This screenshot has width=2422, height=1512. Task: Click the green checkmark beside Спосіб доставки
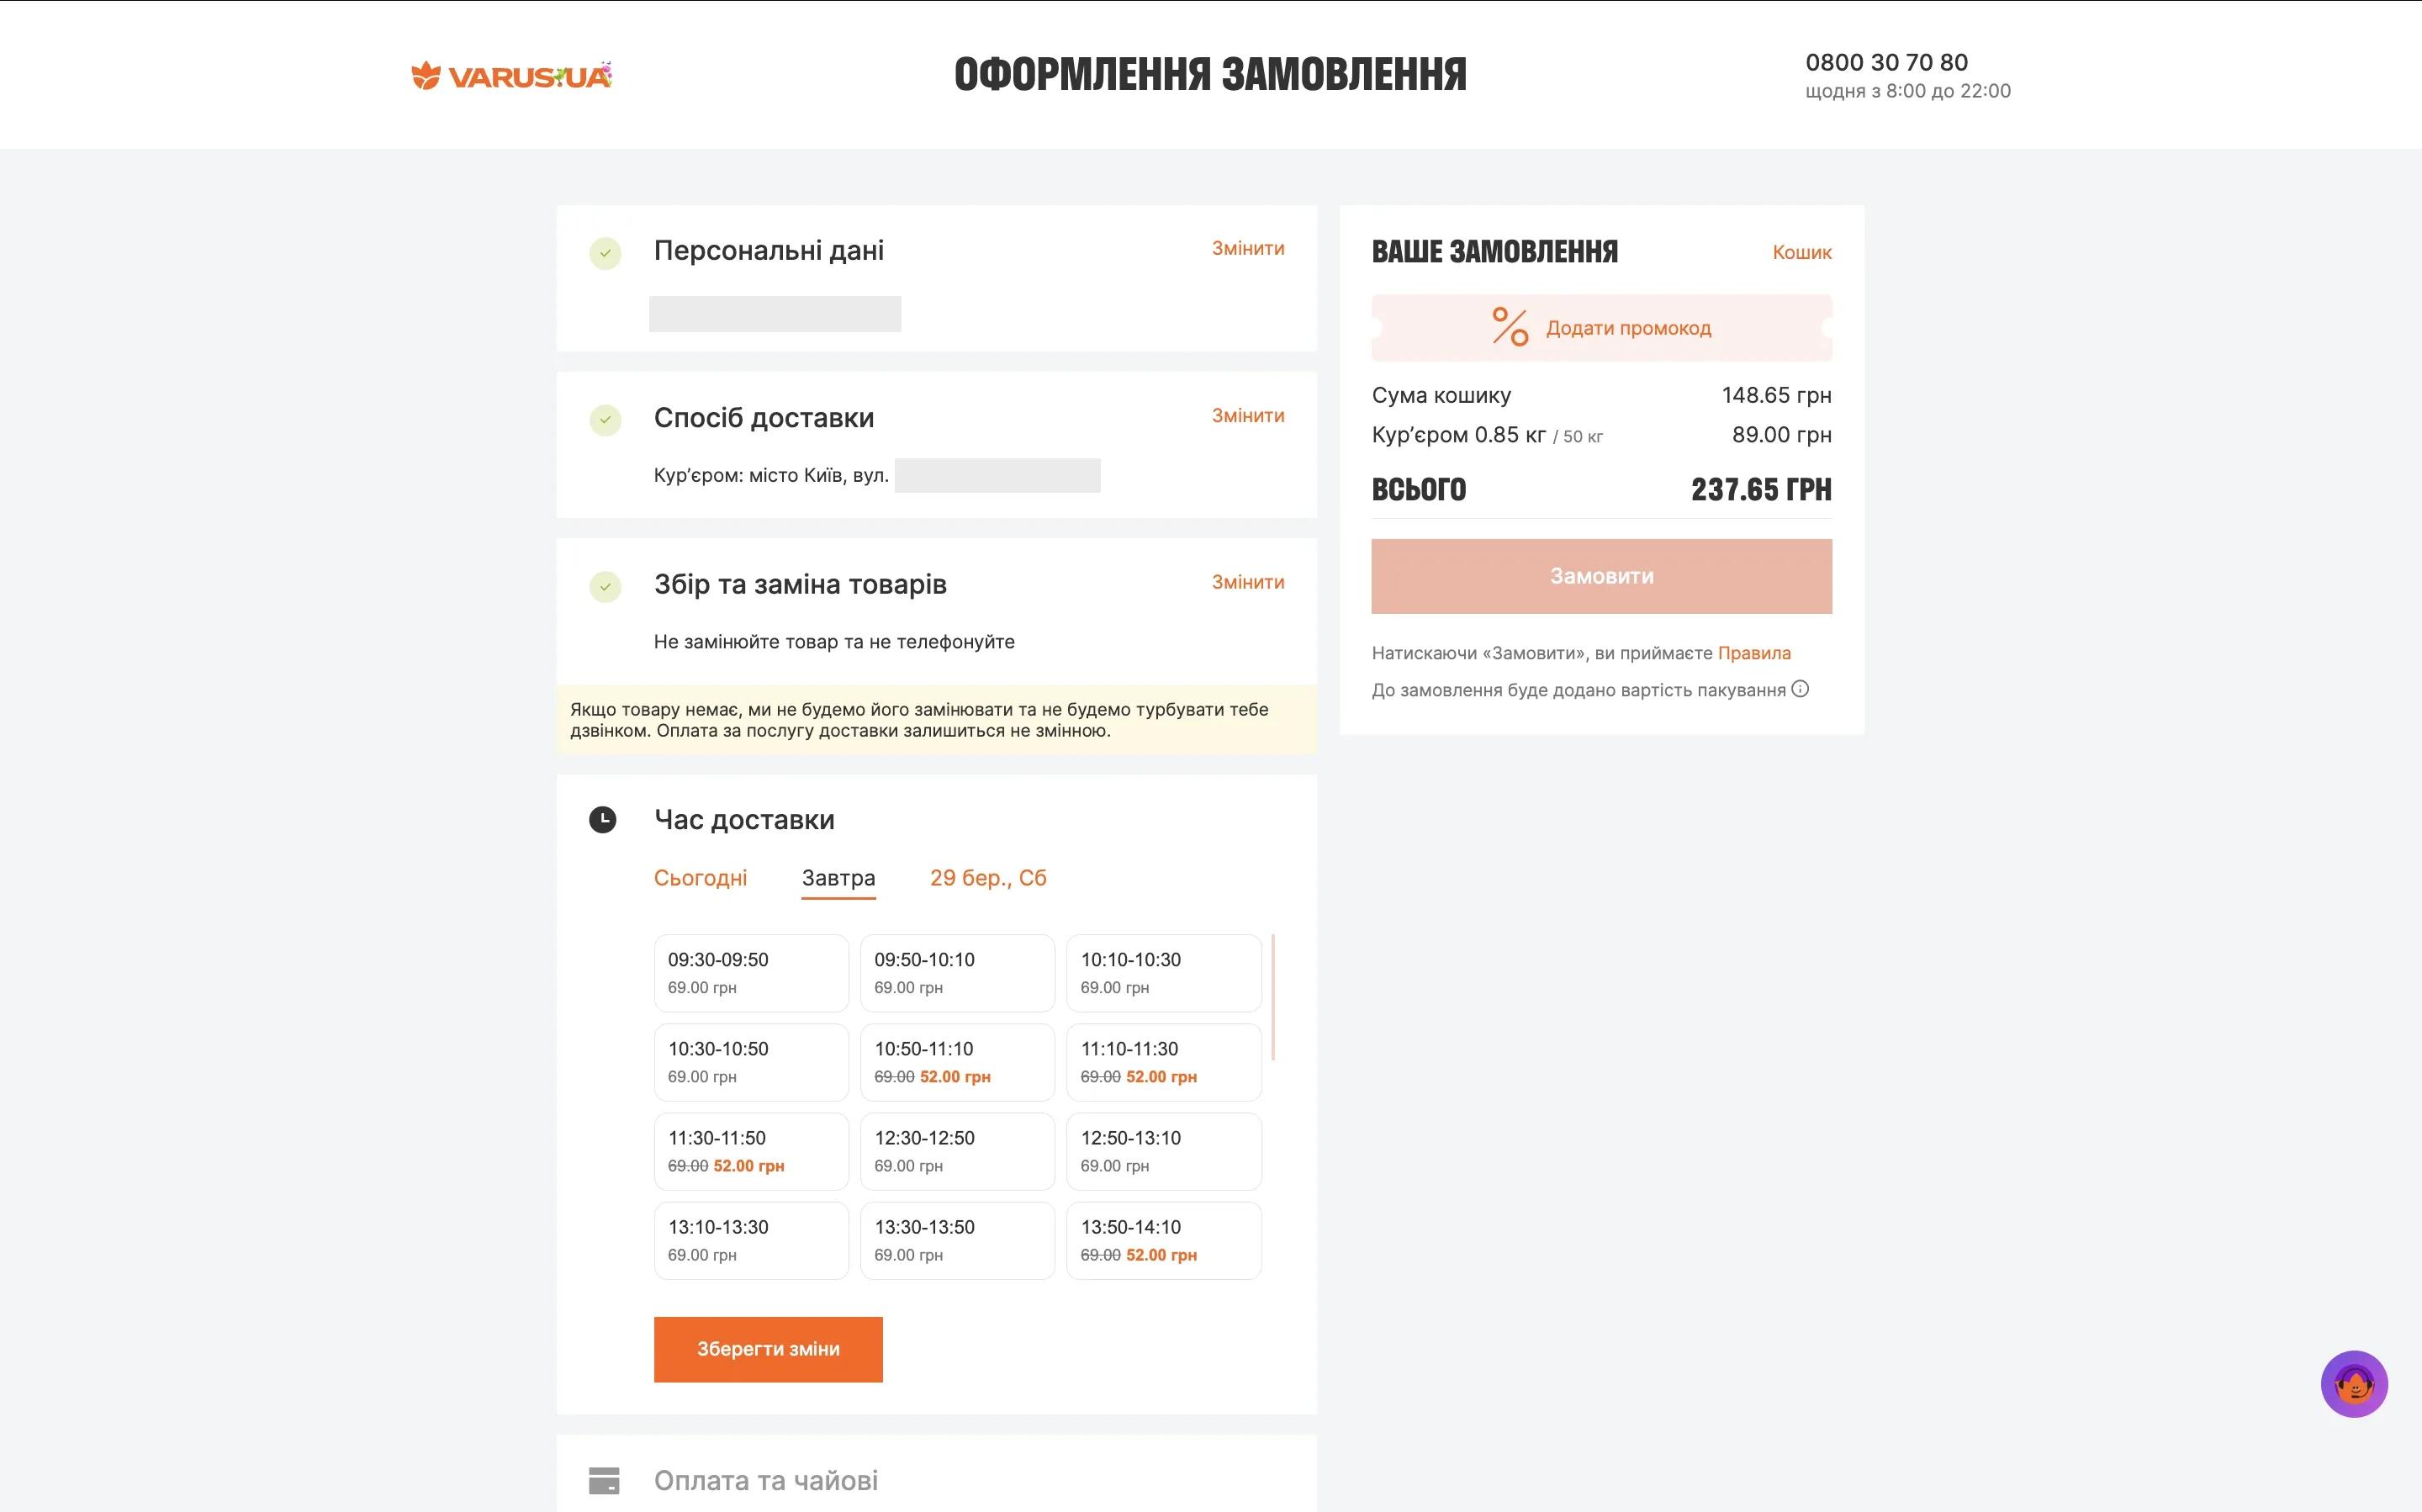pos(605,420)
